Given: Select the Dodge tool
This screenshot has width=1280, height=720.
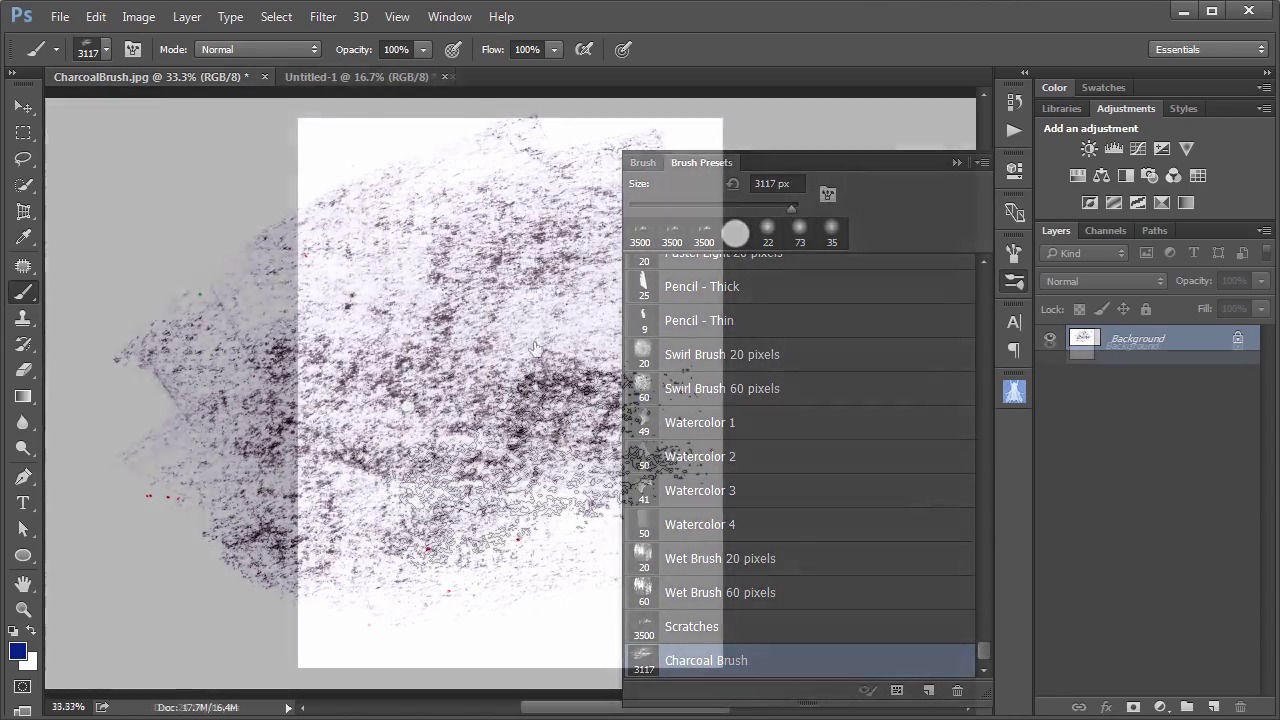Looking at the screenshot, I should click(x=23, y=448).
